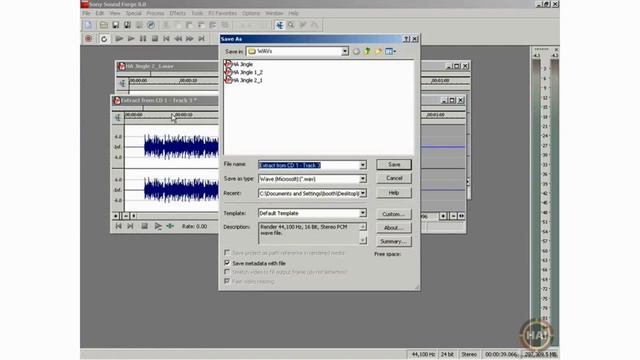
Task: Expand the File name dropdown arrow
Action: click(363, 165)
